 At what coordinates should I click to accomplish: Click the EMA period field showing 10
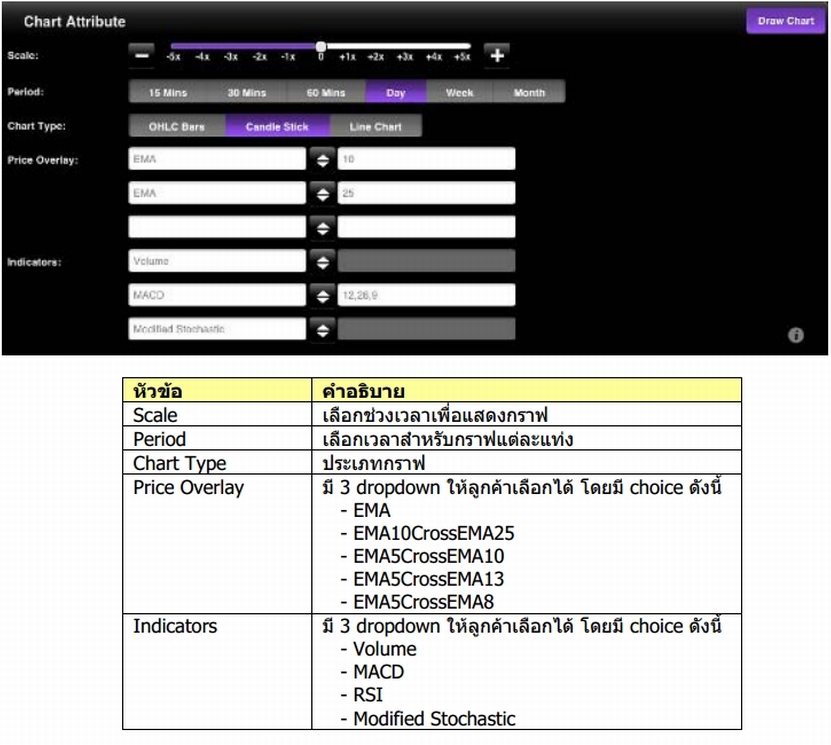[427, 158]
